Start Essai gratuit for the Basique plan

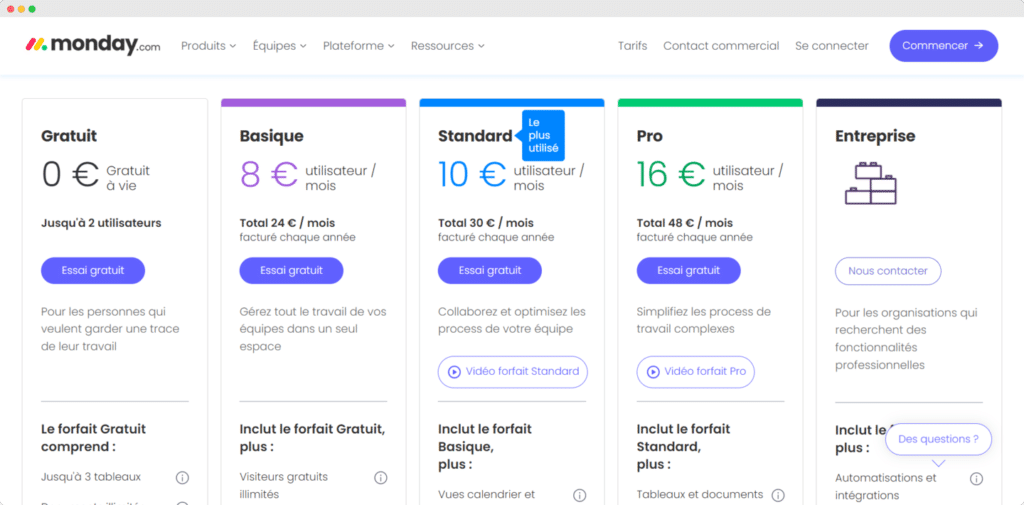[x=291, y=270]
